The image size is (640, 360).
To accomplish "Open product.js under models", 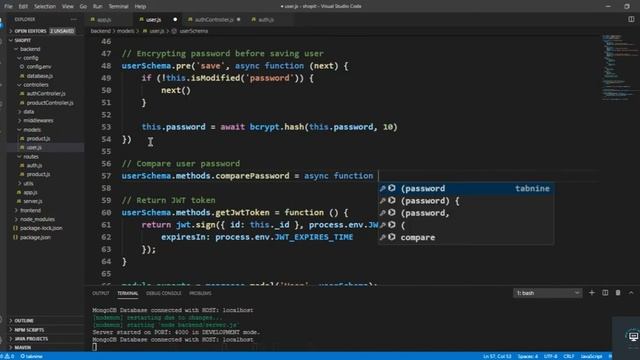I will (x=38, y=138).
